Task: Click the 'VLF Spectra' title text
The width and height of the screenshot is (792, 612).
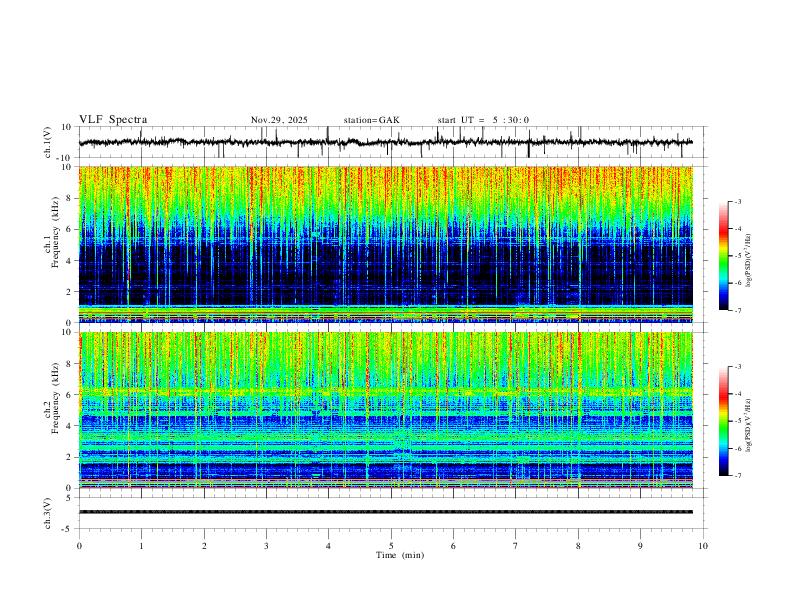Action: click(113, 119)
